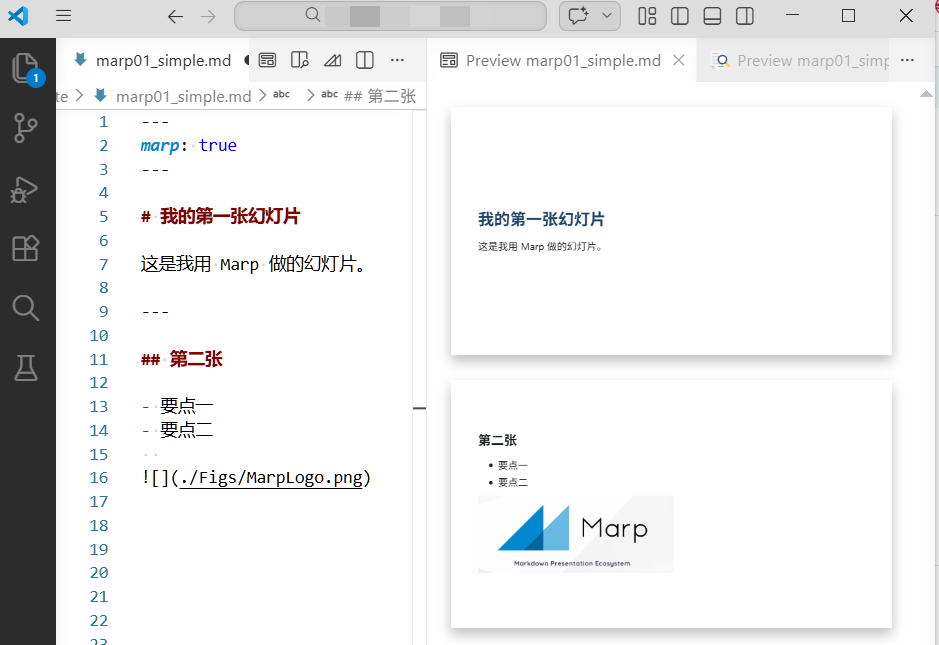Click the Marp logo image in preview
Screen dimensions: 939x645
tap(575, 534)
